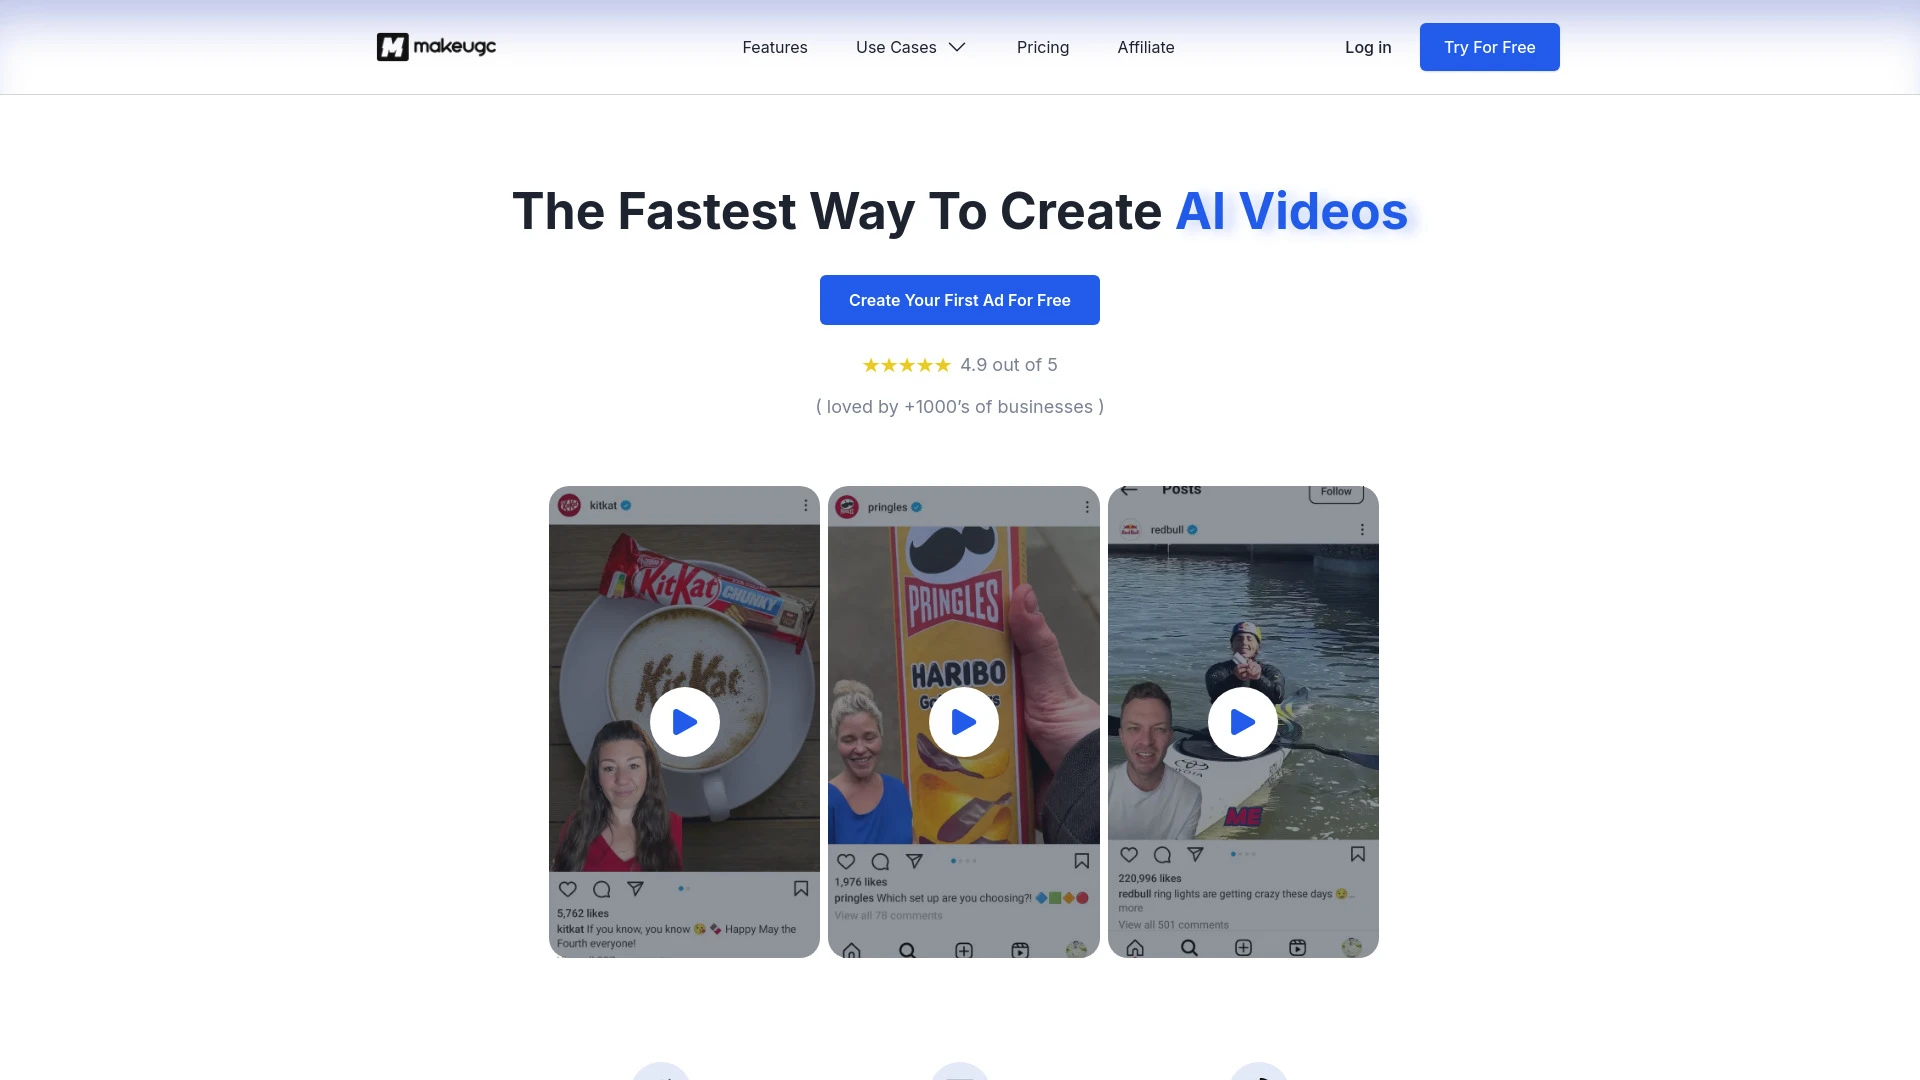1920x1080 pixels.
Task: Click the MakeUGC logo icon
Action: [x=389, y=46]
